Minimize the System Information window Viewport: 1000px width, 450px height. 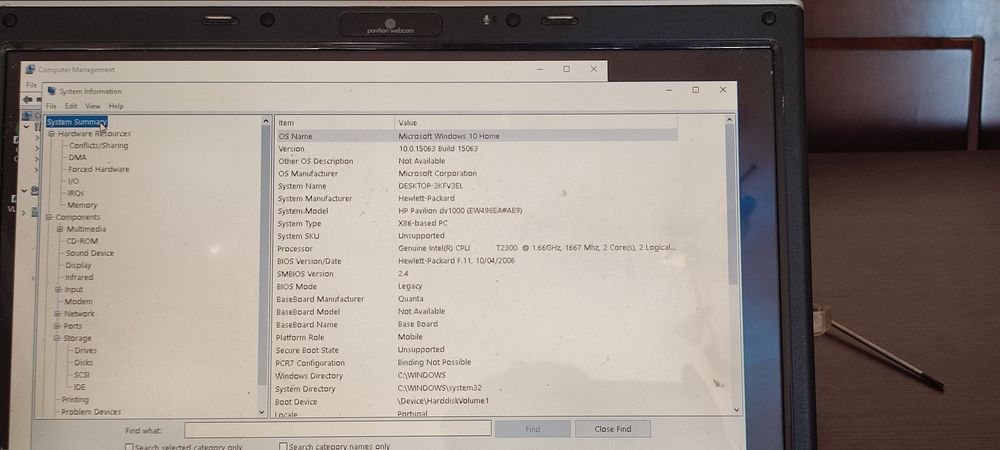[x=669, y=91]
